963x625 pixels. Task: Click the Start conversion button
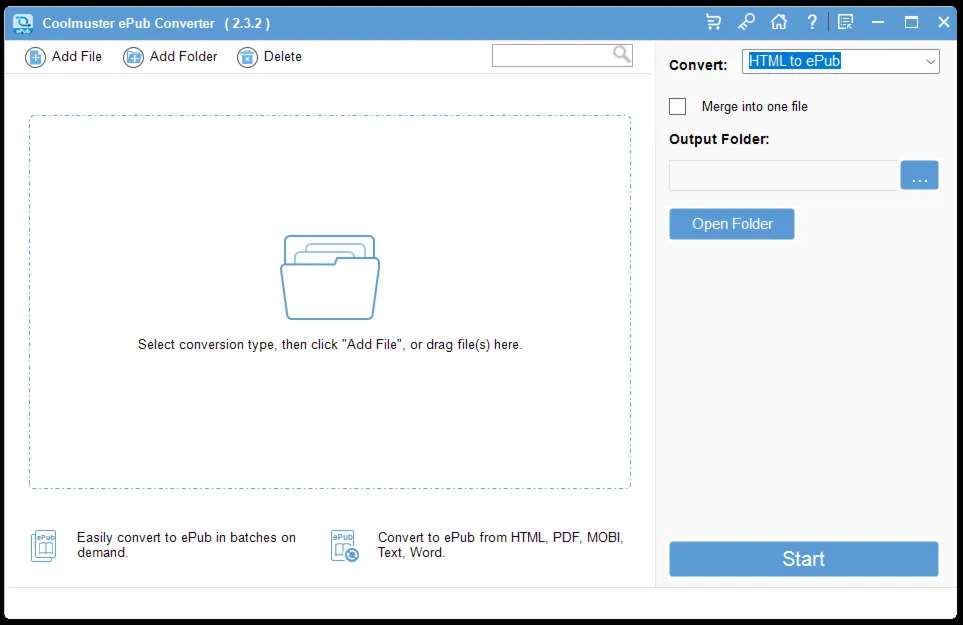coord(803,559)
